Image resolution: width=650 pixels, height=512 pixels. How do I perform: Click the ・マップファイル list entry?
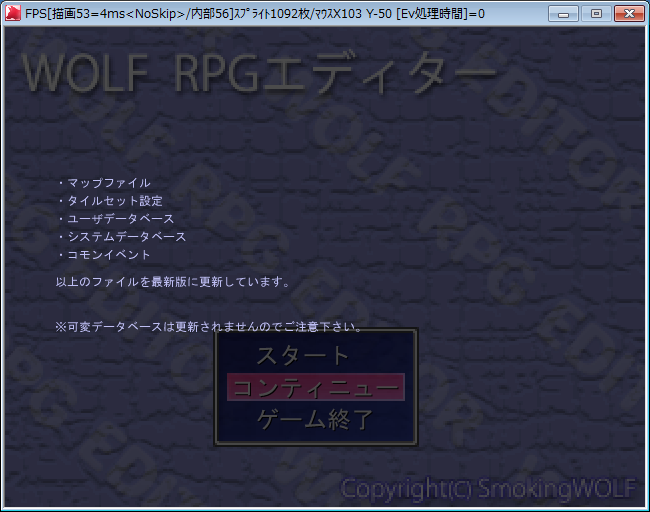(x=104, y=183)
